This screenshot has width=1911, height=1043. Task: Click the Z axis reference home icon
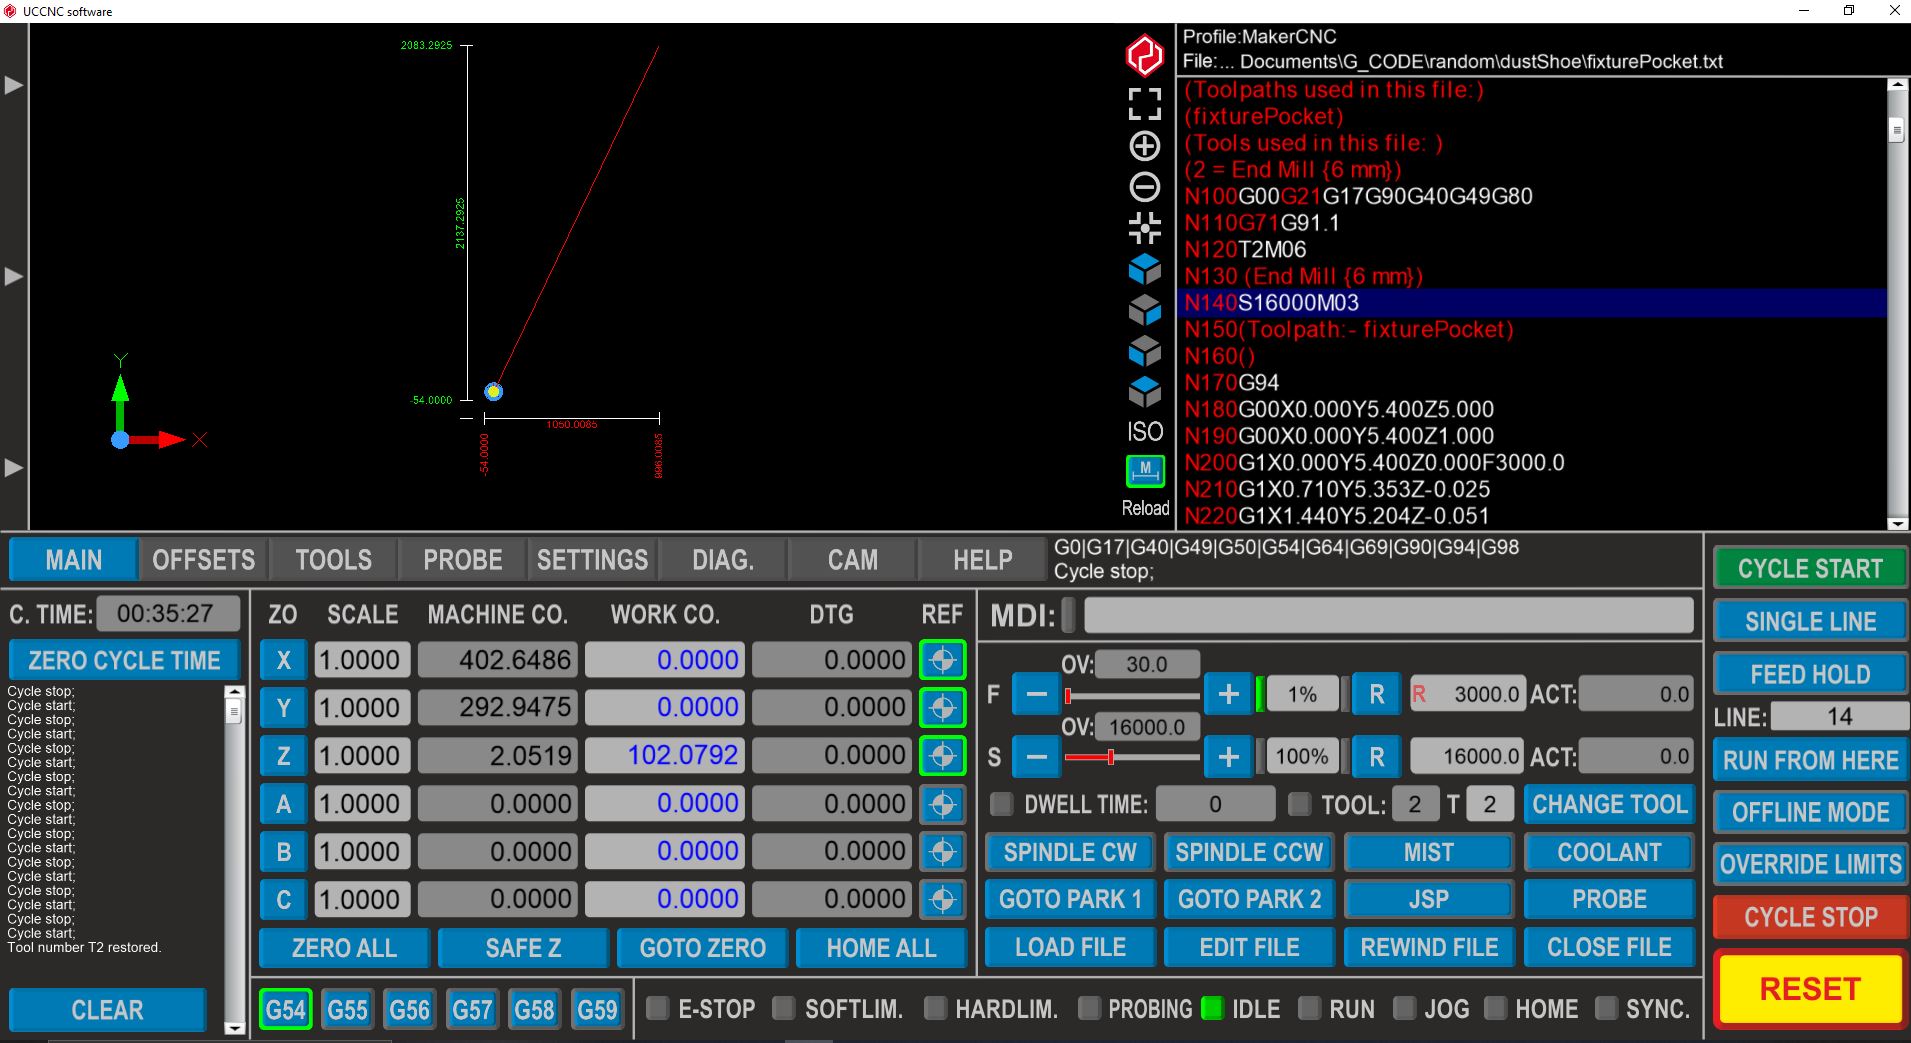942,756
